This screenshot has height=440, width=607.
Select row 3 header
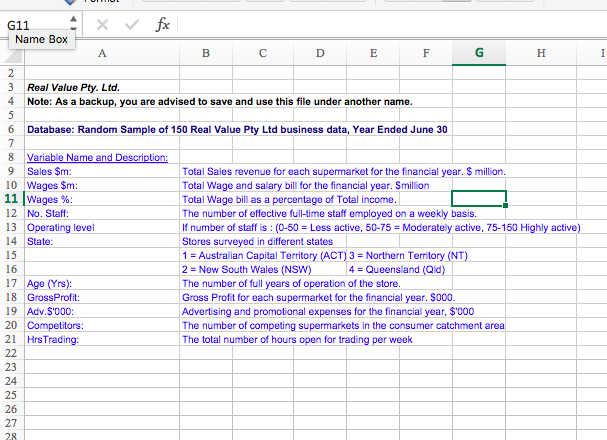coord(12,87)
